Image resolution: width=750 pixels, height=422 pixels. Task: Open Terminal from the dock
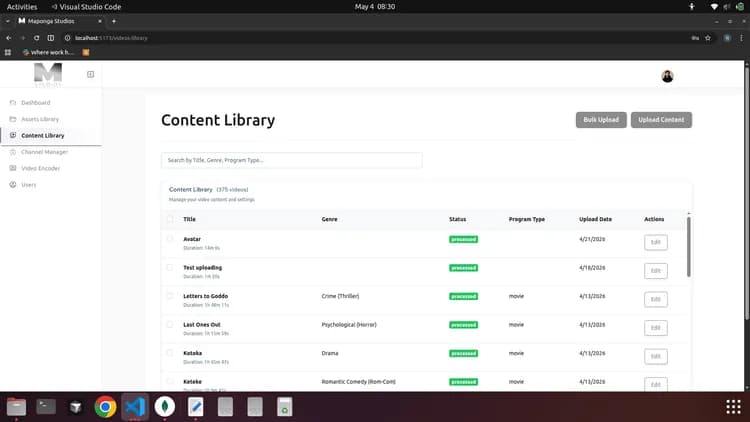coord(46,407)
